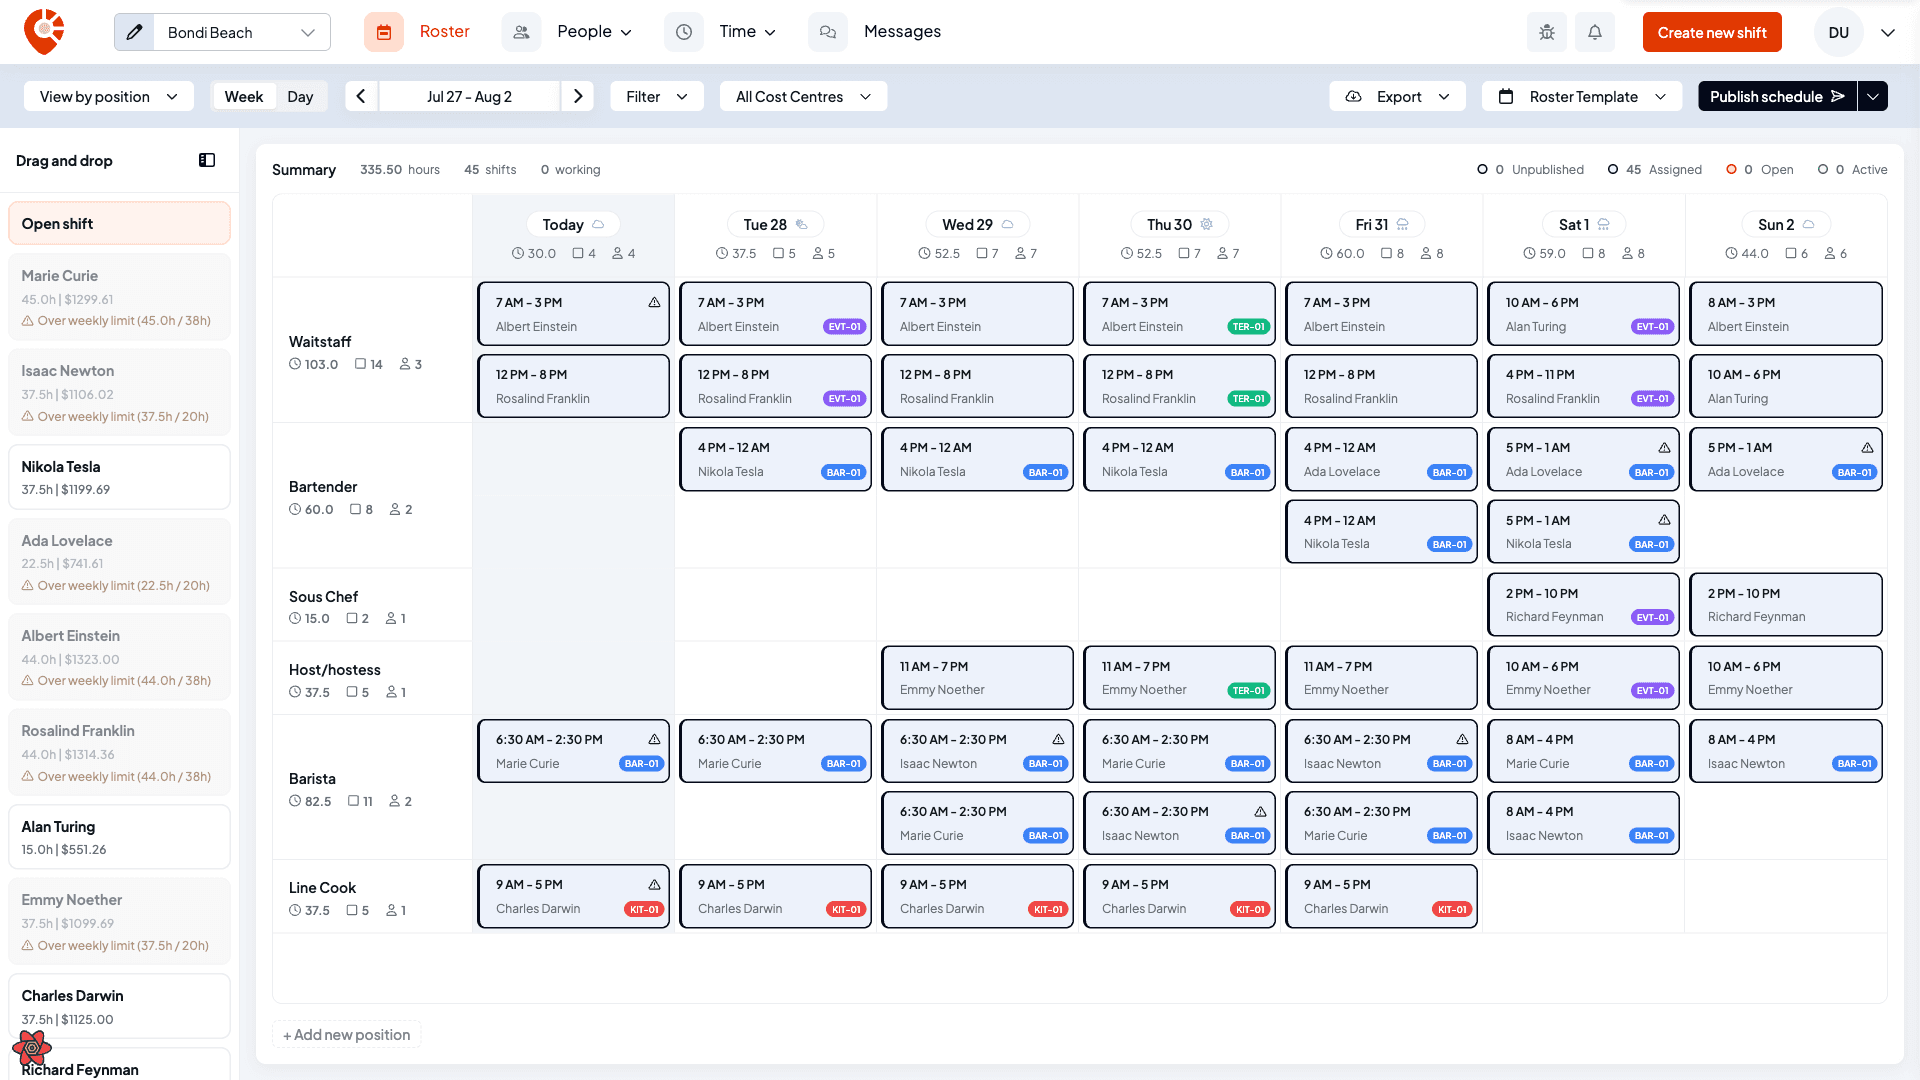Click the People icon in the navigation
Viewport: 1920px width, 1080px height.
(521, 32)
